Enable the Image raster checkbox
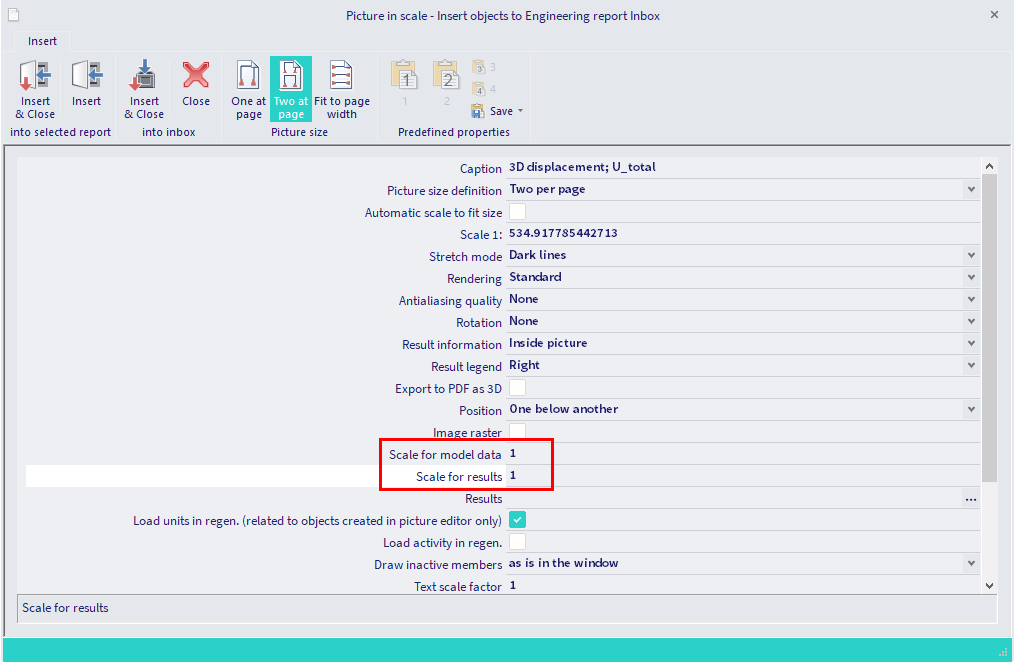Image resolution: width=1015 pixels, height=662 pixels. [518, 432]
